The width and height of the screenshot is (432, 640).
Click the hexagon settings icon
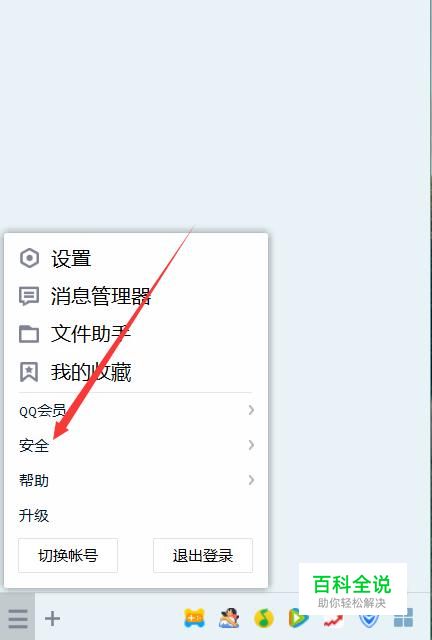29,258
